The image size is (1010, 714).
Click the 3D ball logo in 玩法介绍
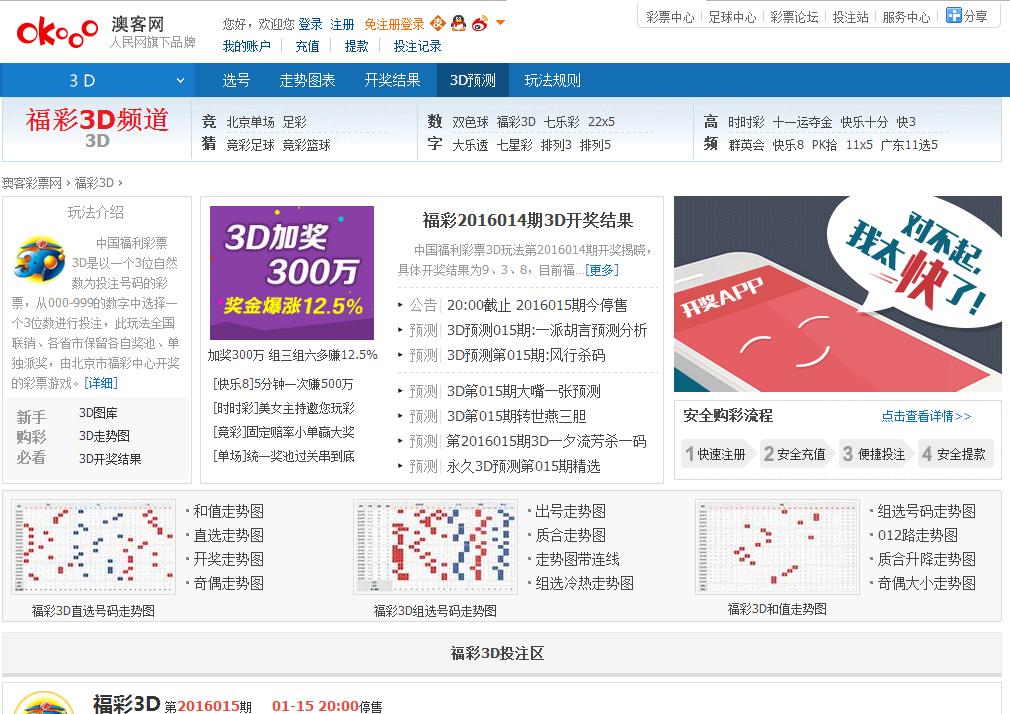40,260
